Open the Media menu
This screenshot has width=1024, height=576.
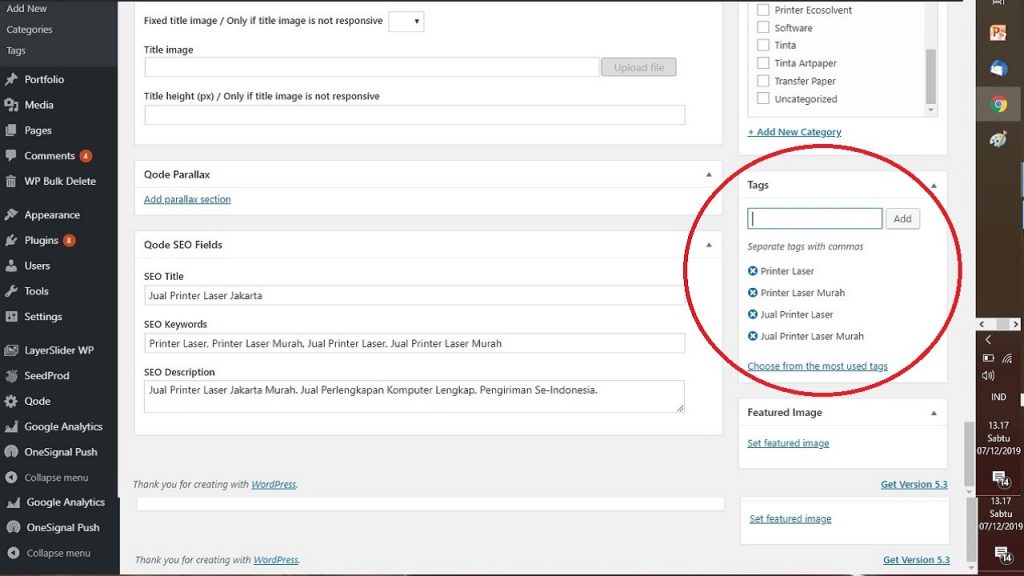point(39,105)
